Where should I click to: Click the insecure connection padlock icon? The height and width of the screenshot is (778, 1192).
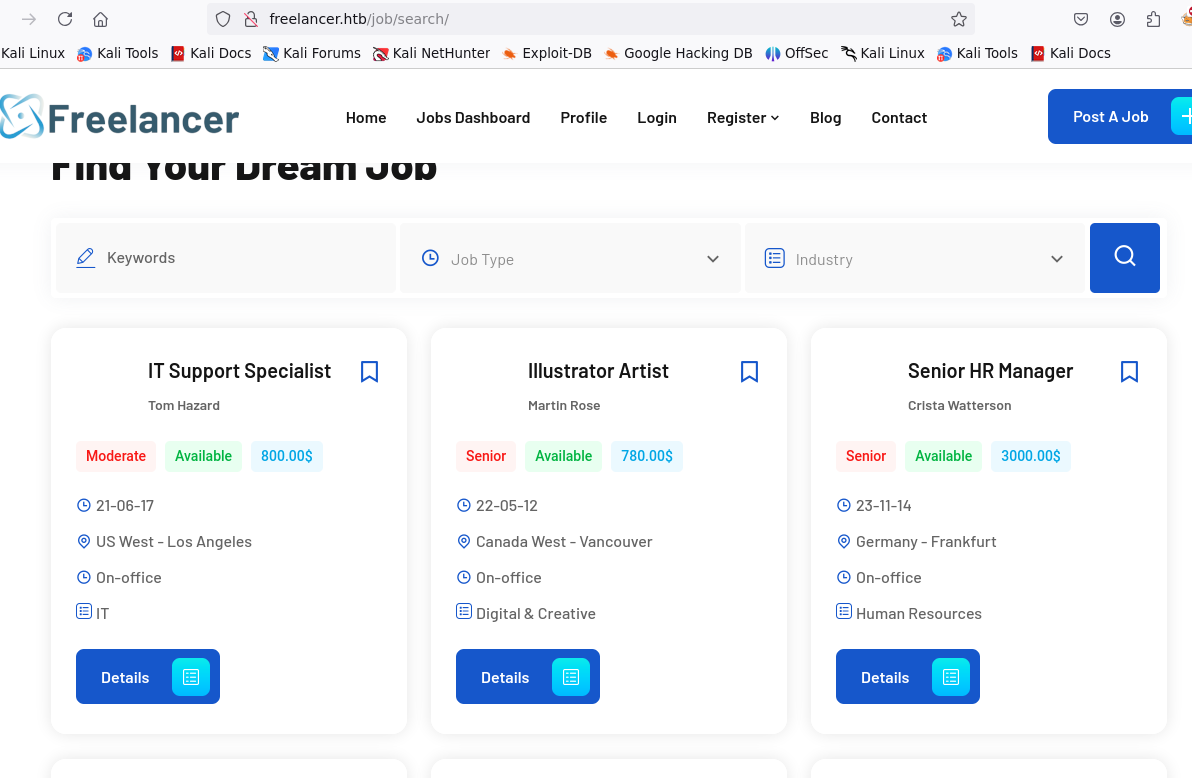click(251, 19)
